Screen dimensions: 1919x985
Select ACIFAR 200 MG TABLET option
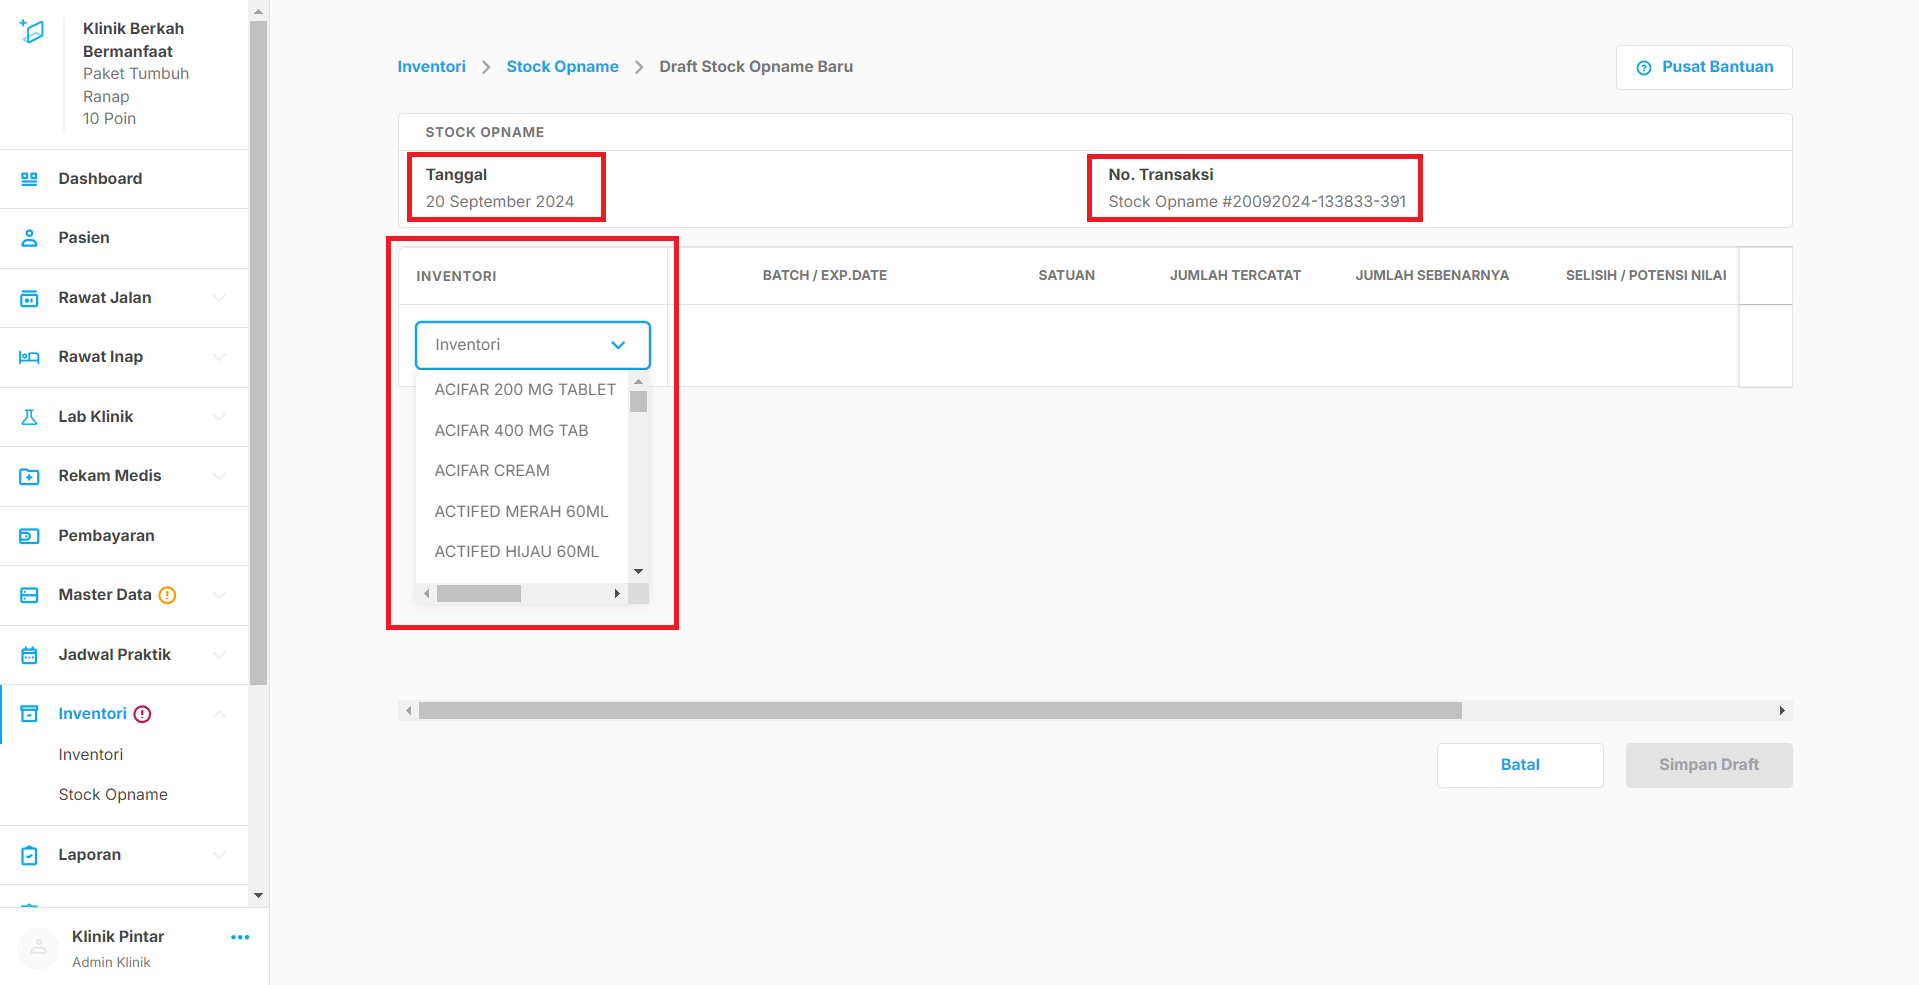tap(525, 390)
